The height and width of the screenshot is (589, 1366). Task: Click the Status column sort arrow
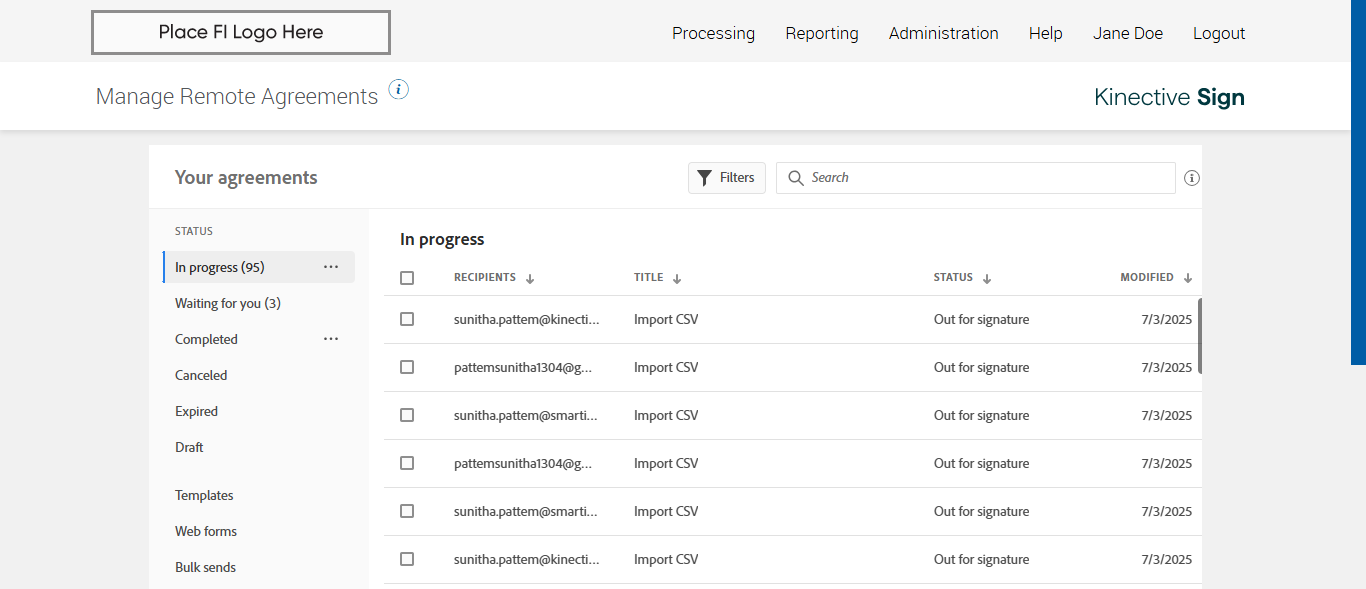[x=987, y=279]
